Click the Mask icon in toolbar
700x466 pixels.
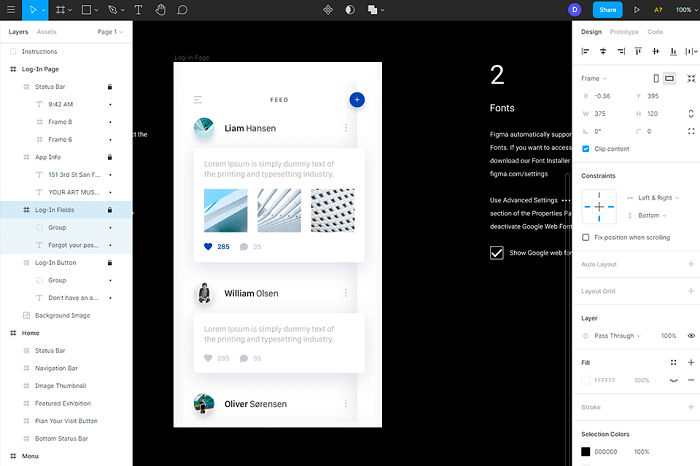[x=350, y=10]
